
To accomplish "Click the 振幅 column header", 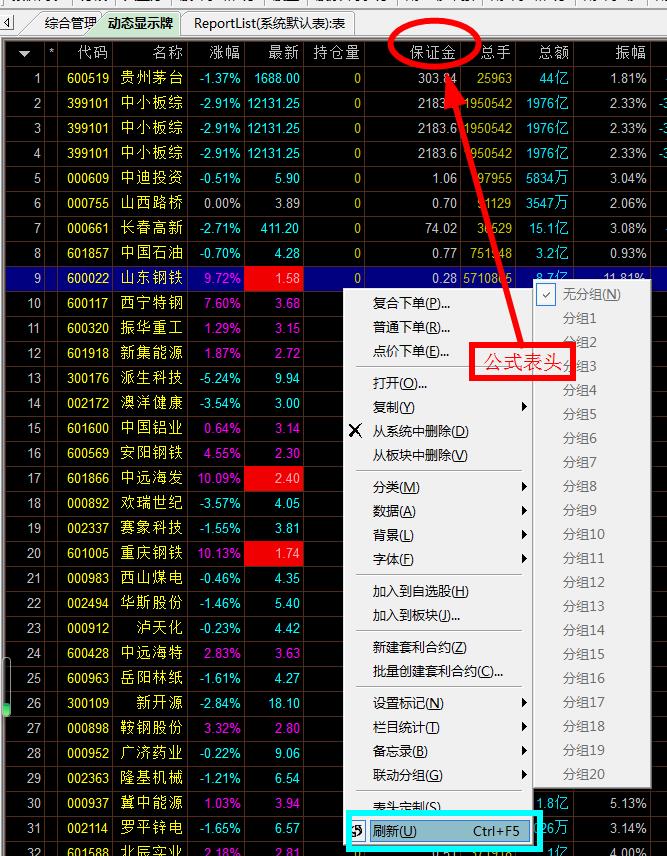I will pyautogui.click(x=630, y=52).
